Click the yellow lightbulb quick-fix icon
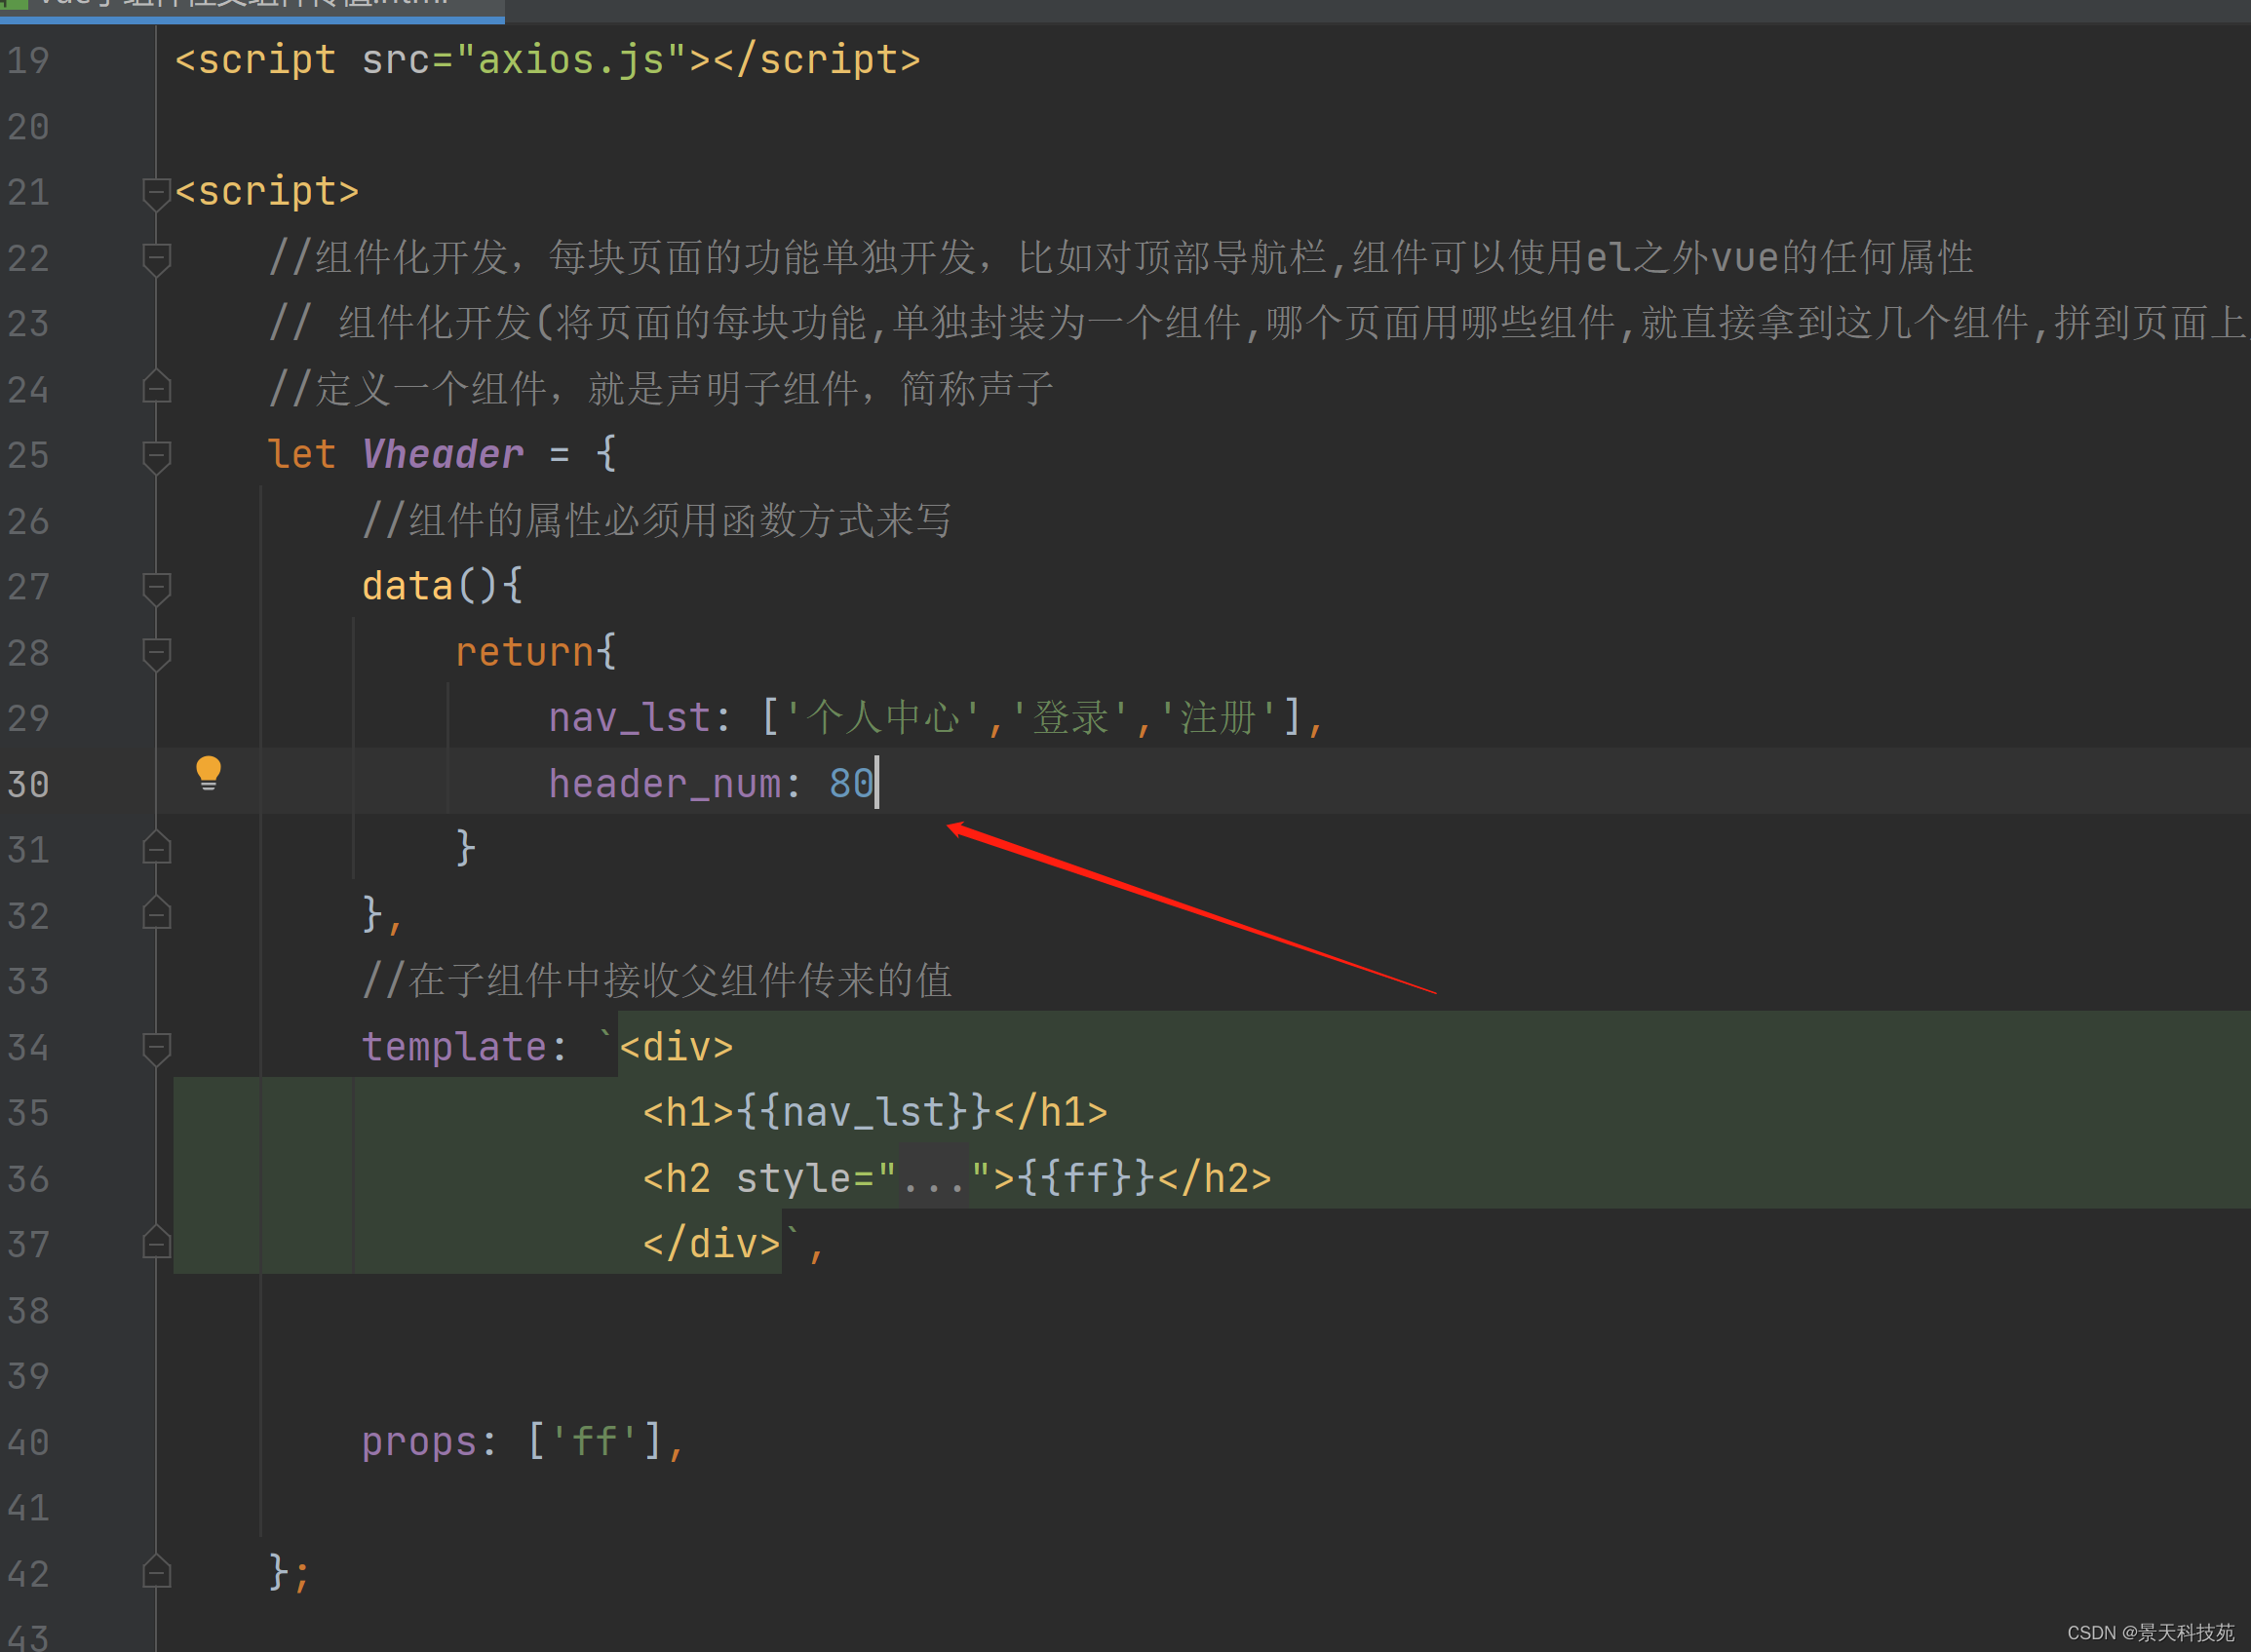Viewport: 2251px width, 1652px height. (x=208, y=773)
